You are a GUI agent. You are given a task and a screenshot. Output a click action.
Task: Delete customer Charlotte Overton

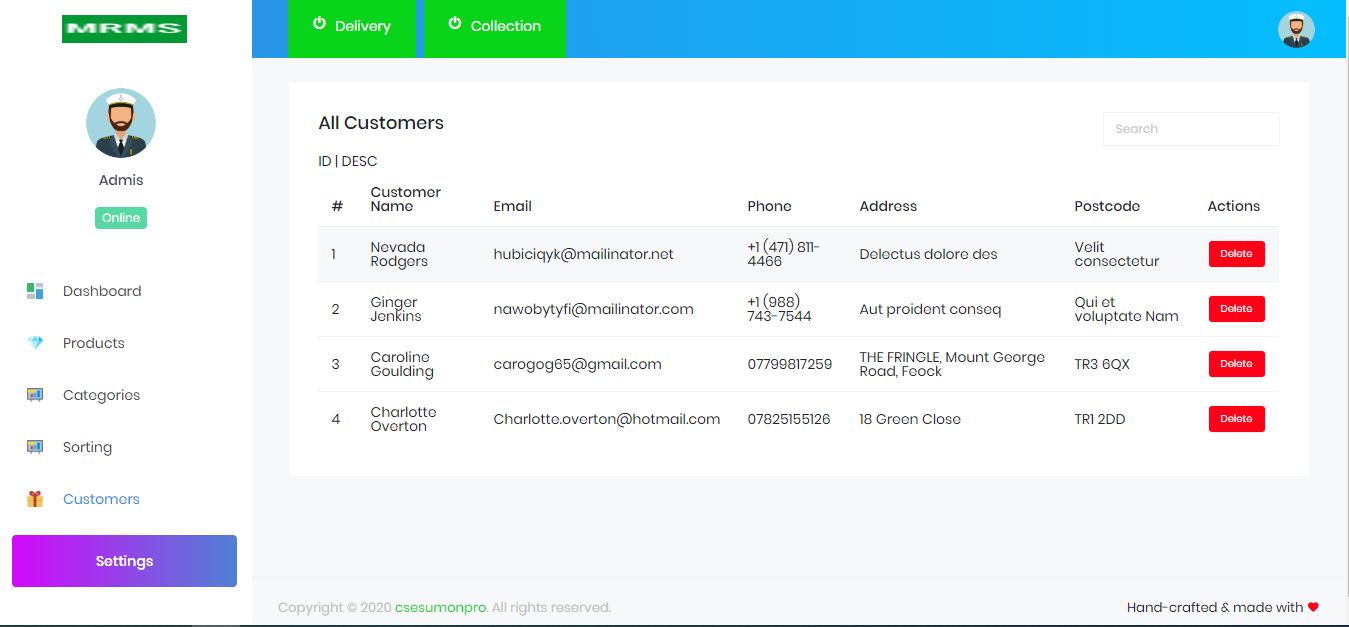pos(1236,419)
